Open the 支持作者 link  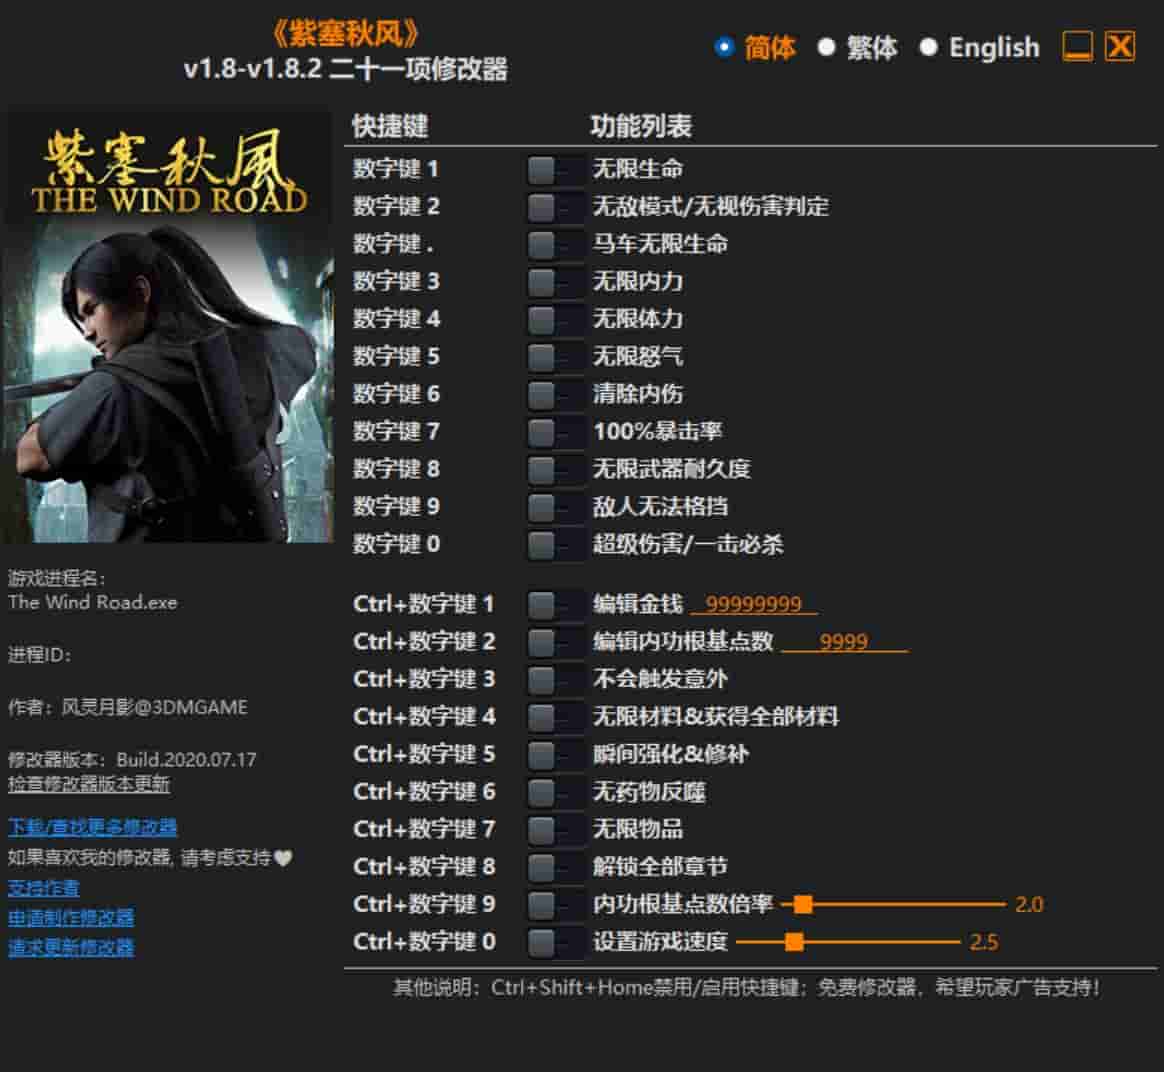(44, 888)
